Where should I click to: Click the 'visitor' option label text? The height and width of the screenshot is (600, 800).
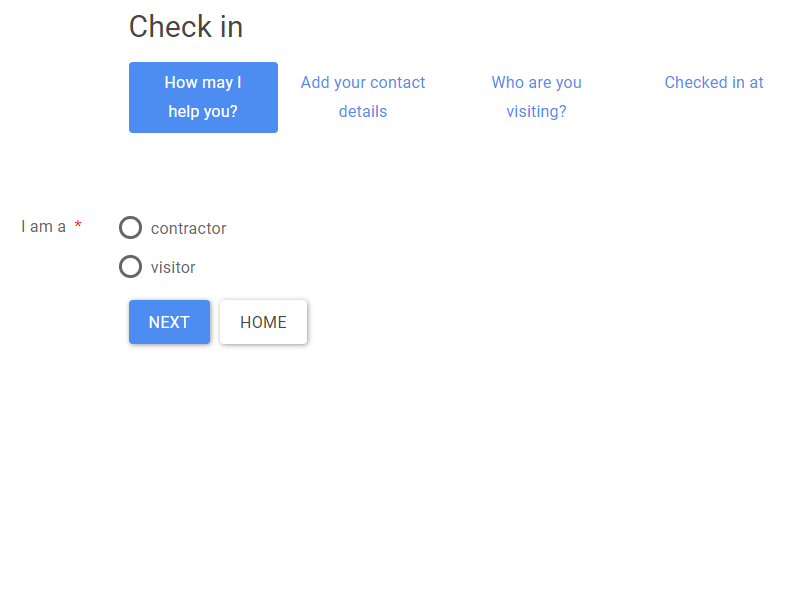point(173,267)
